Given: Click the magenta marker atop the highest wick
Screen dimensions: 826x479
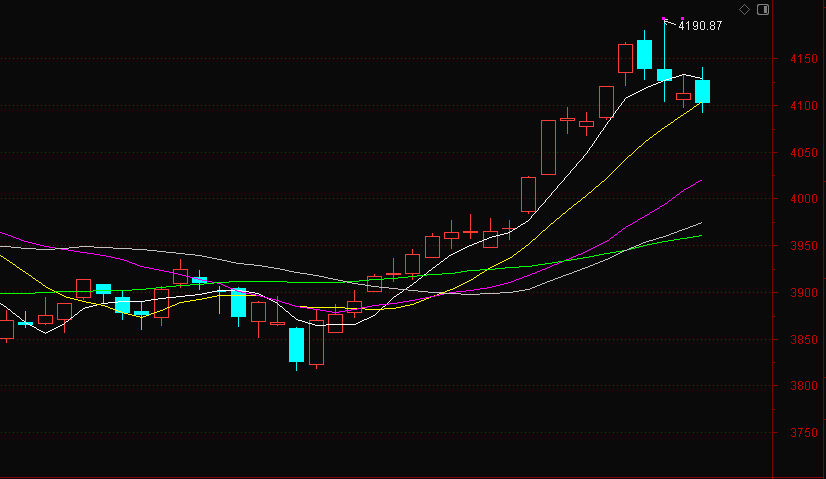Looking at the screenshot, I should tap(665, 19).
